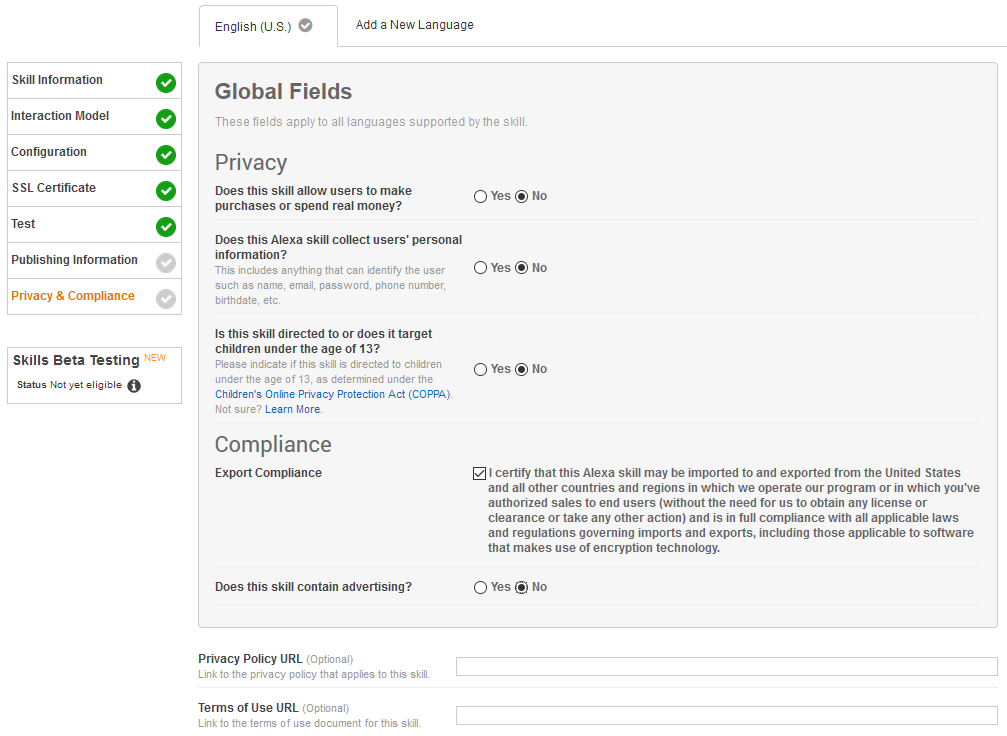Navigate to the Test section
Viewport: 1007px width, 736px height.
(x=94, y=224)
